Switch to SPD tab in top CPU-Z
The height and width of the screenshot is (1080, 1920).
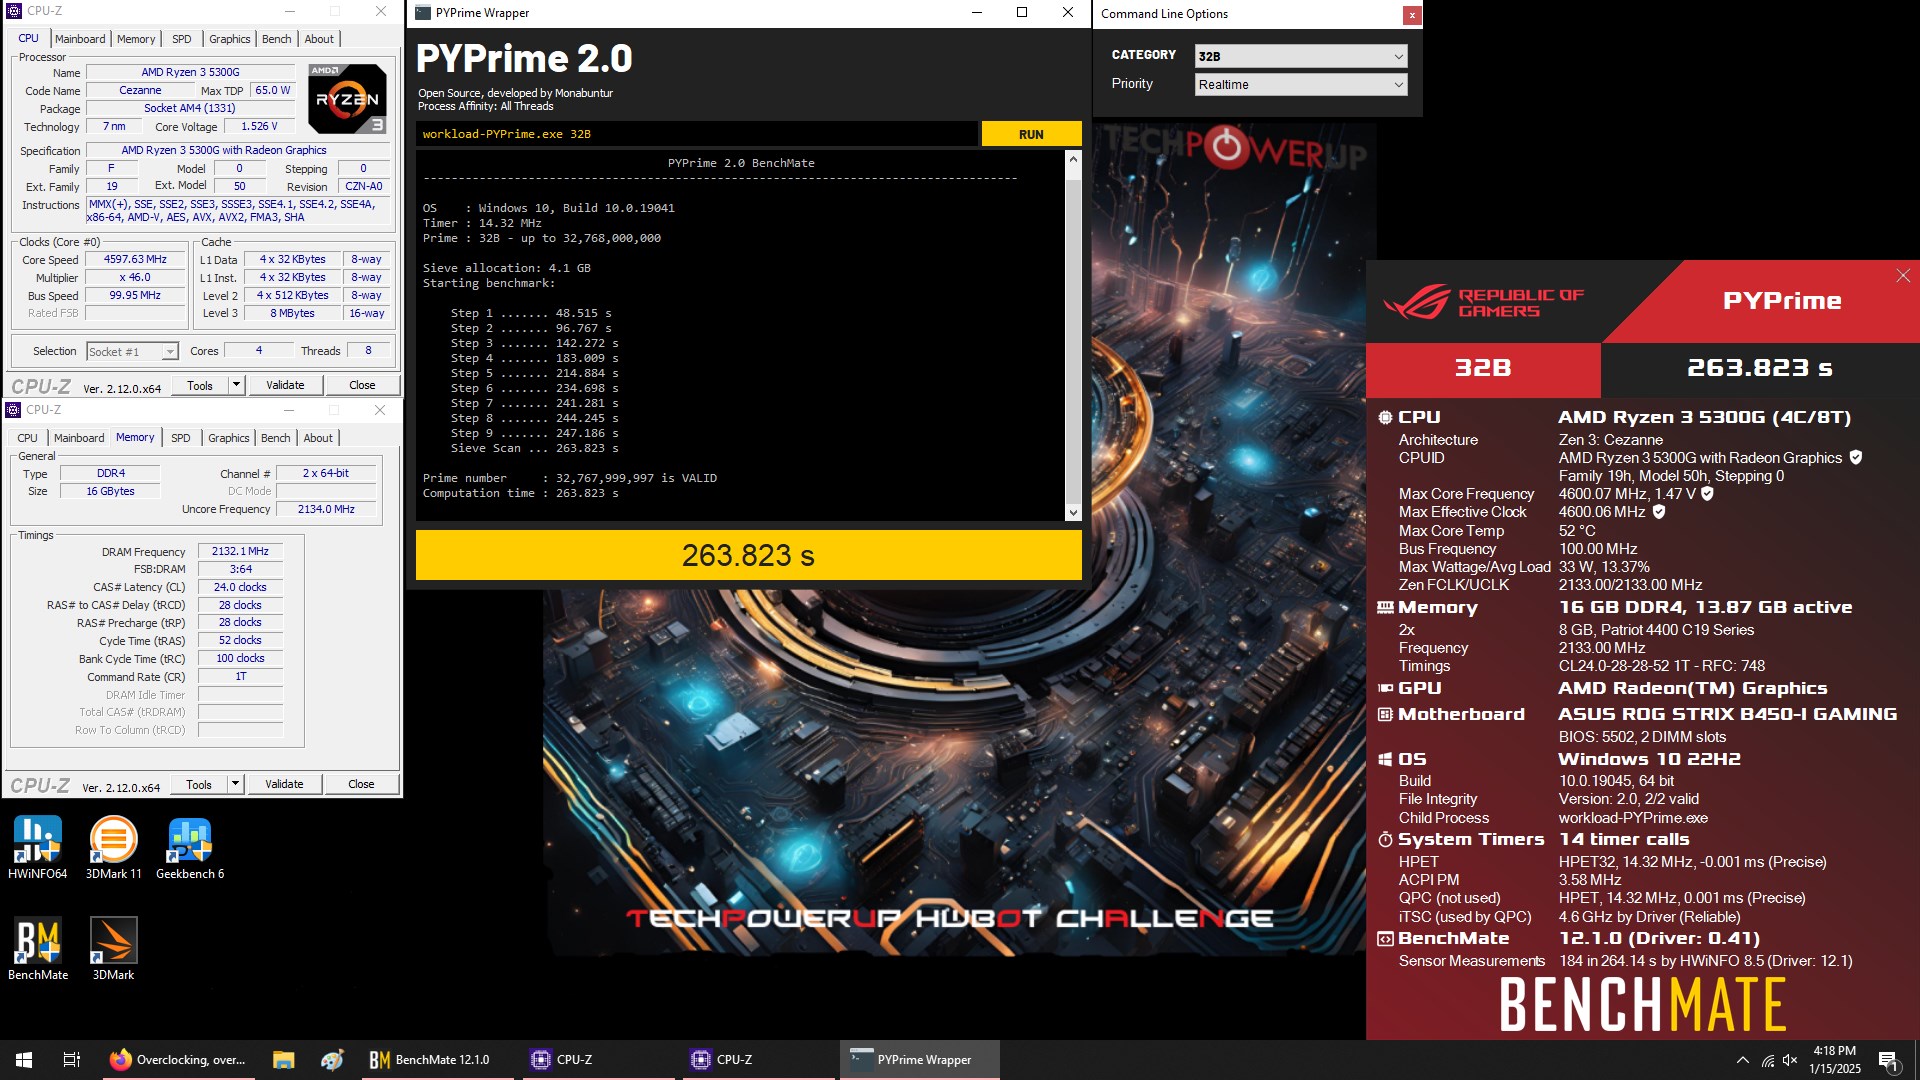(181, 39)
